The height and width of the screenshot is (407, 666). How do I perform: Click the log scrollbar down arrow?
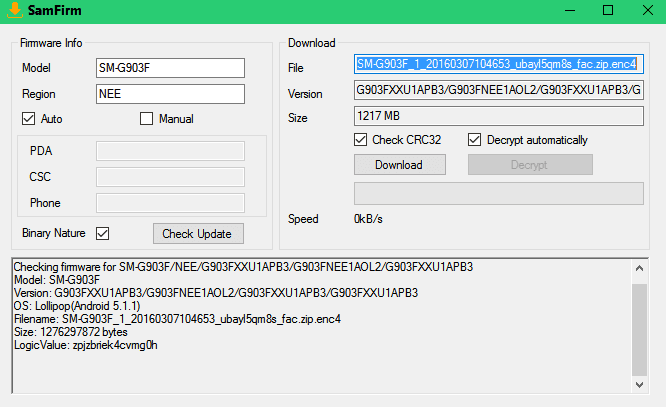pos(639,385)
